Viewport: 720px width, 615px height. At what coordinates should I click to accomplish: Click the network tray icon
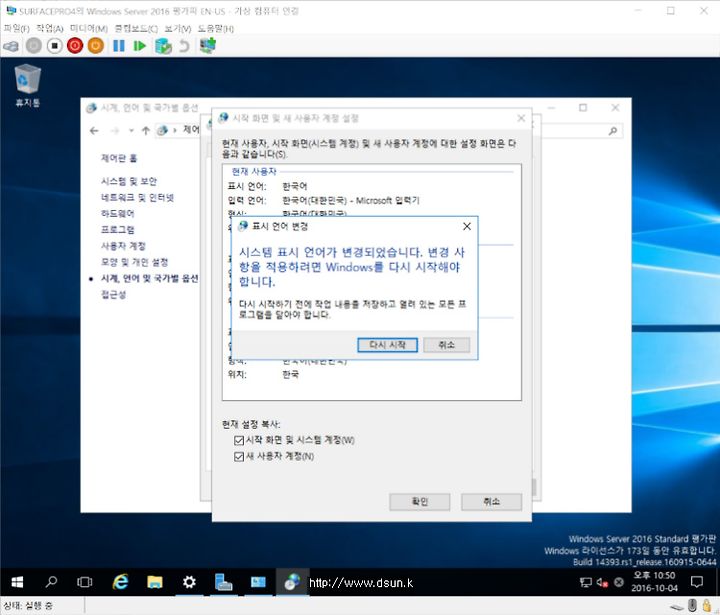click(585, 582)
